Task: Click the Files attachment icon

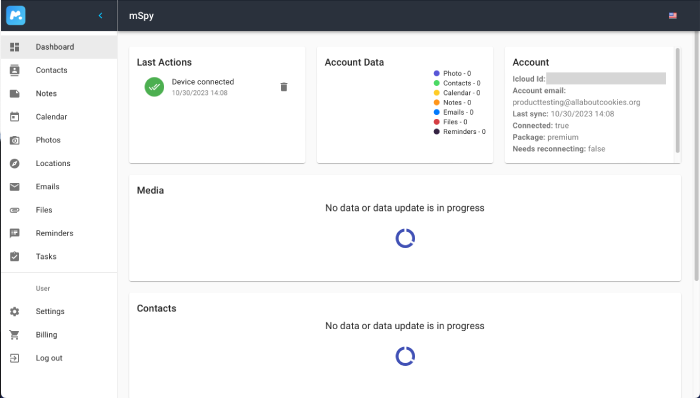Action: pos(15,210)
